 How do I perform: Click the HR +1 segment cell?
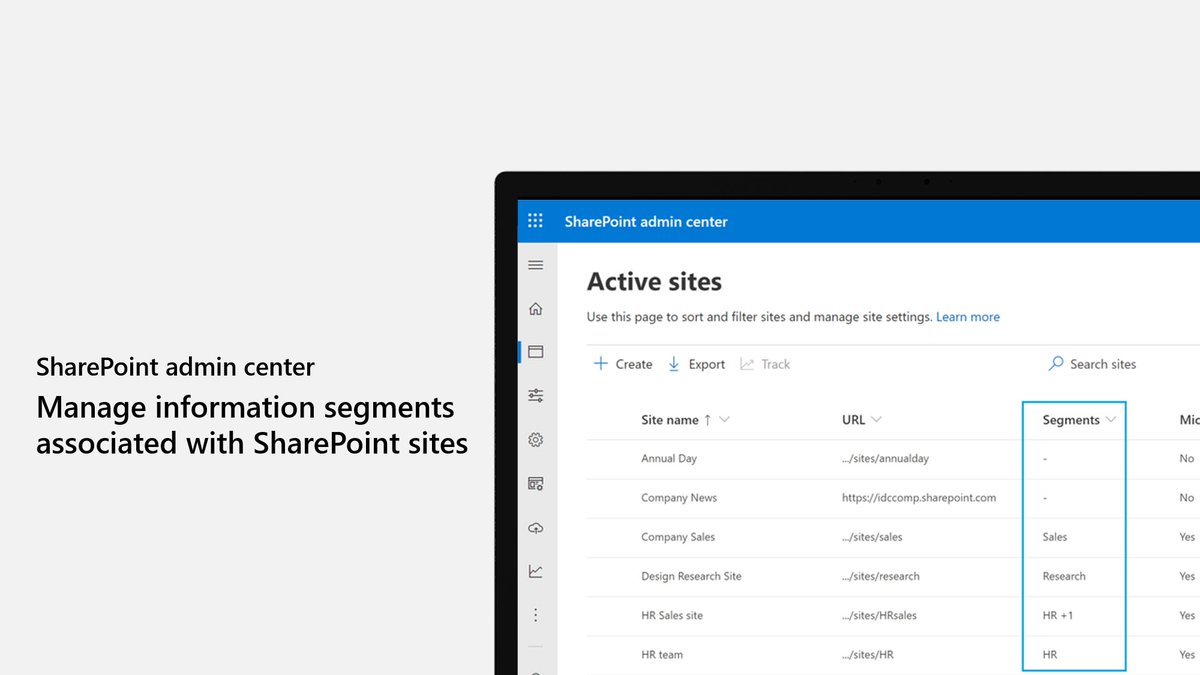click(1058, 615)
